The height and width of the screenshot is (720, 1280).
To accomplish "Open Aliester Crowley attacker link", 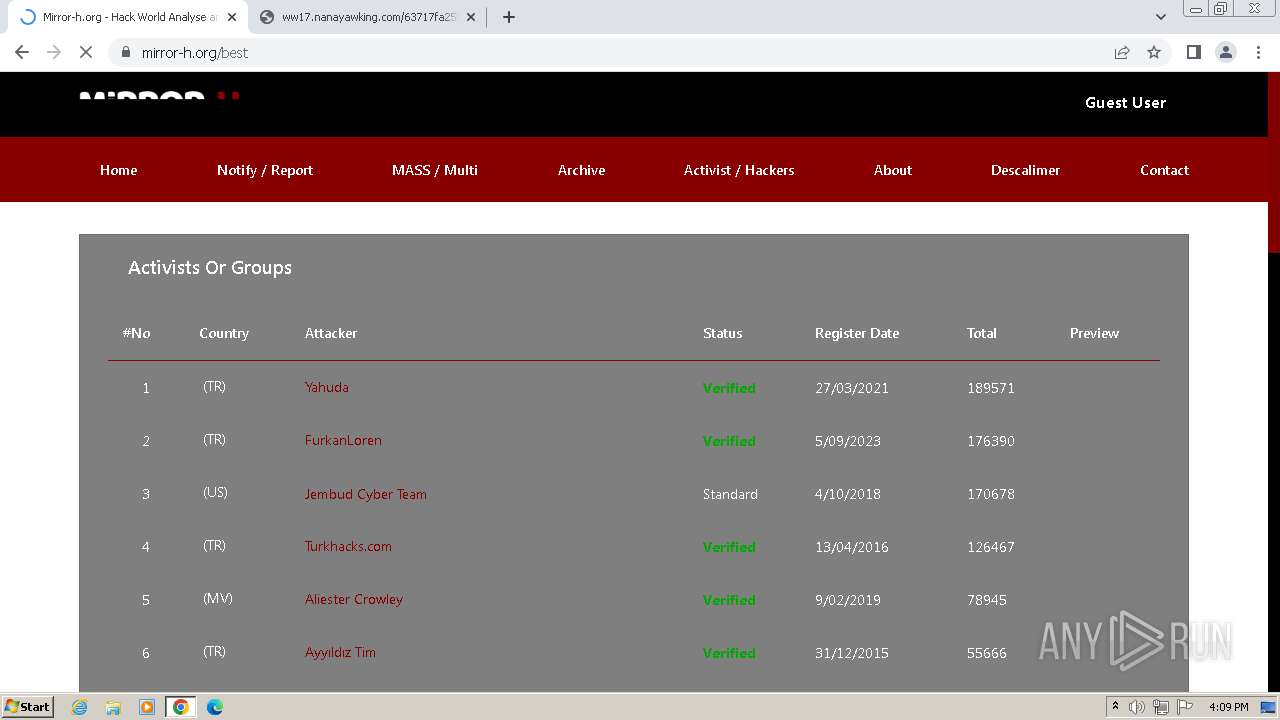I will pyautogui.click(x=354, y=599).
